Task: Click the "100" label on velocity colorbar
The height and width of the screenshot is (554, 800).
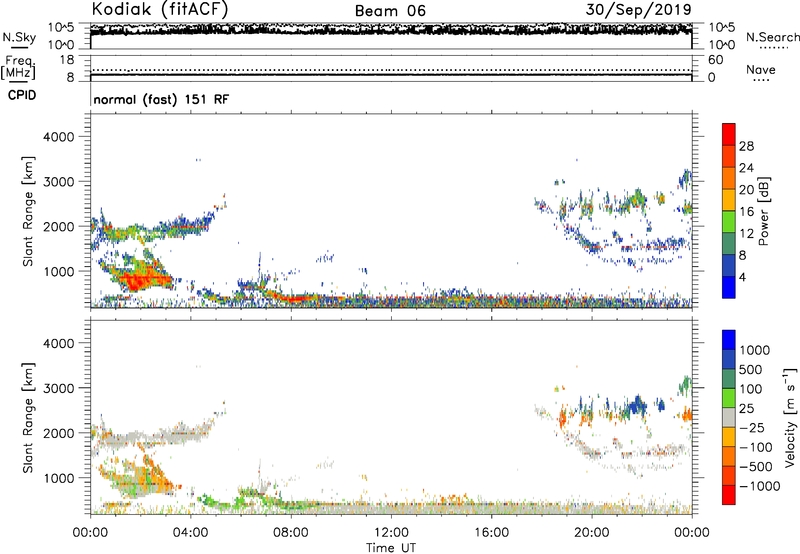Action: [751, 389]
